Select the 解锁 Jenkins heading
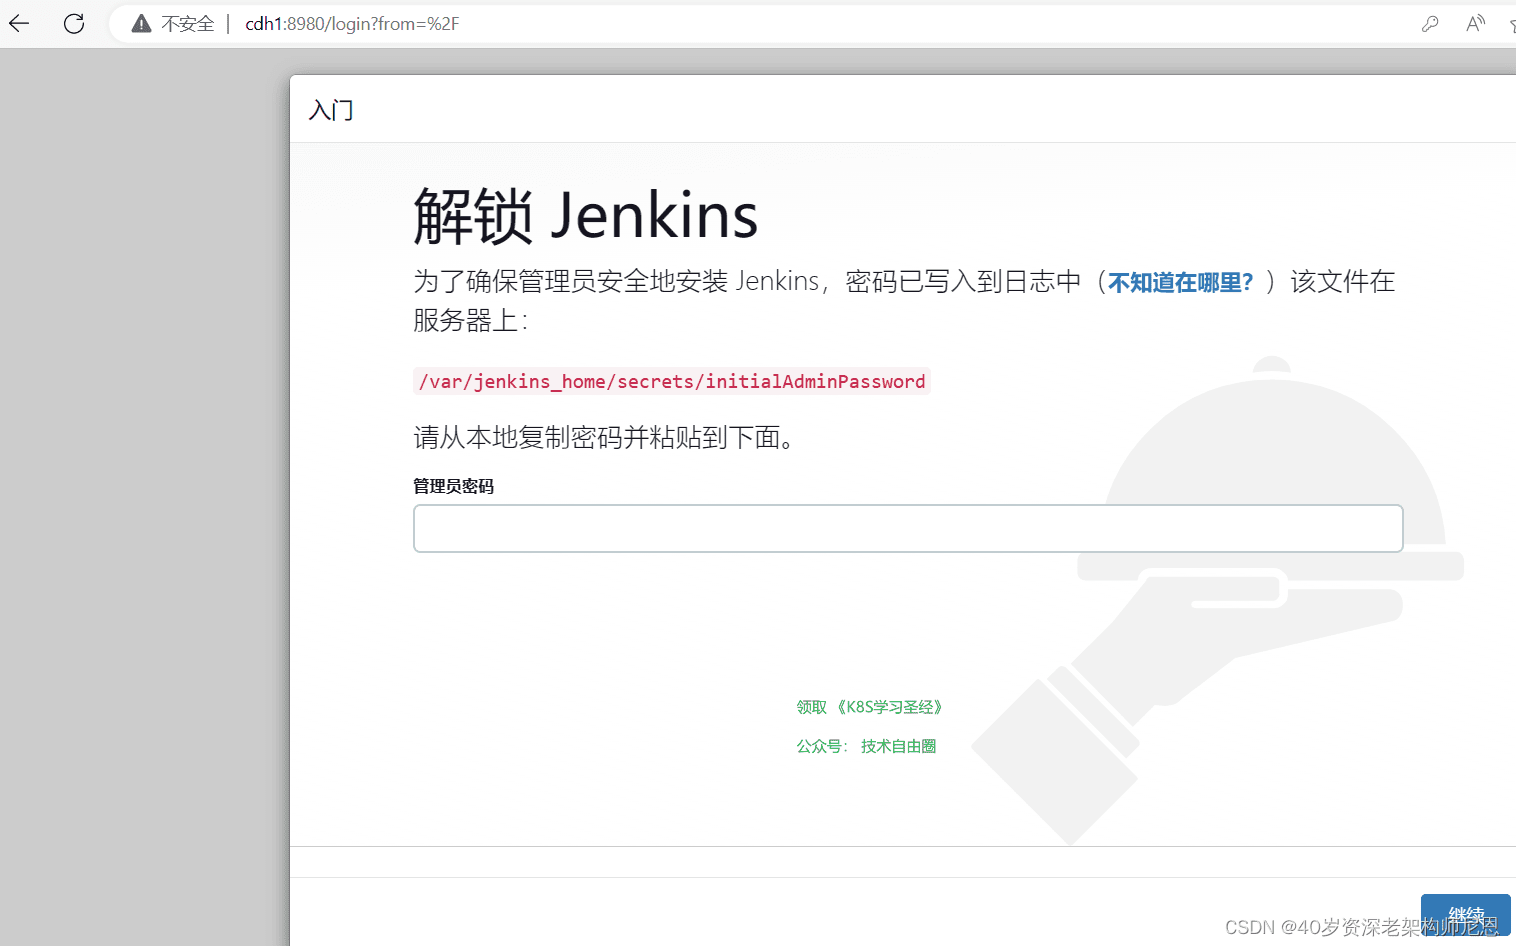 coord(586,215)
